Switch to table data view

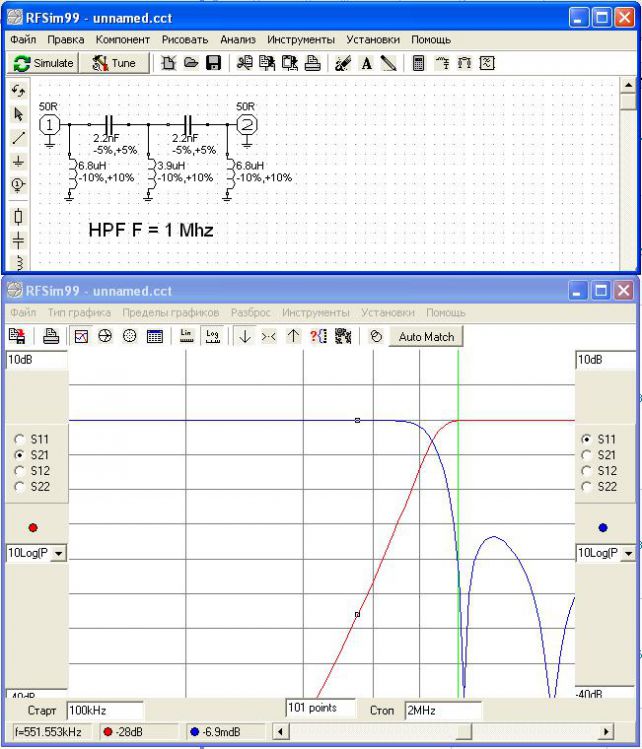click(x=155, y=336)
